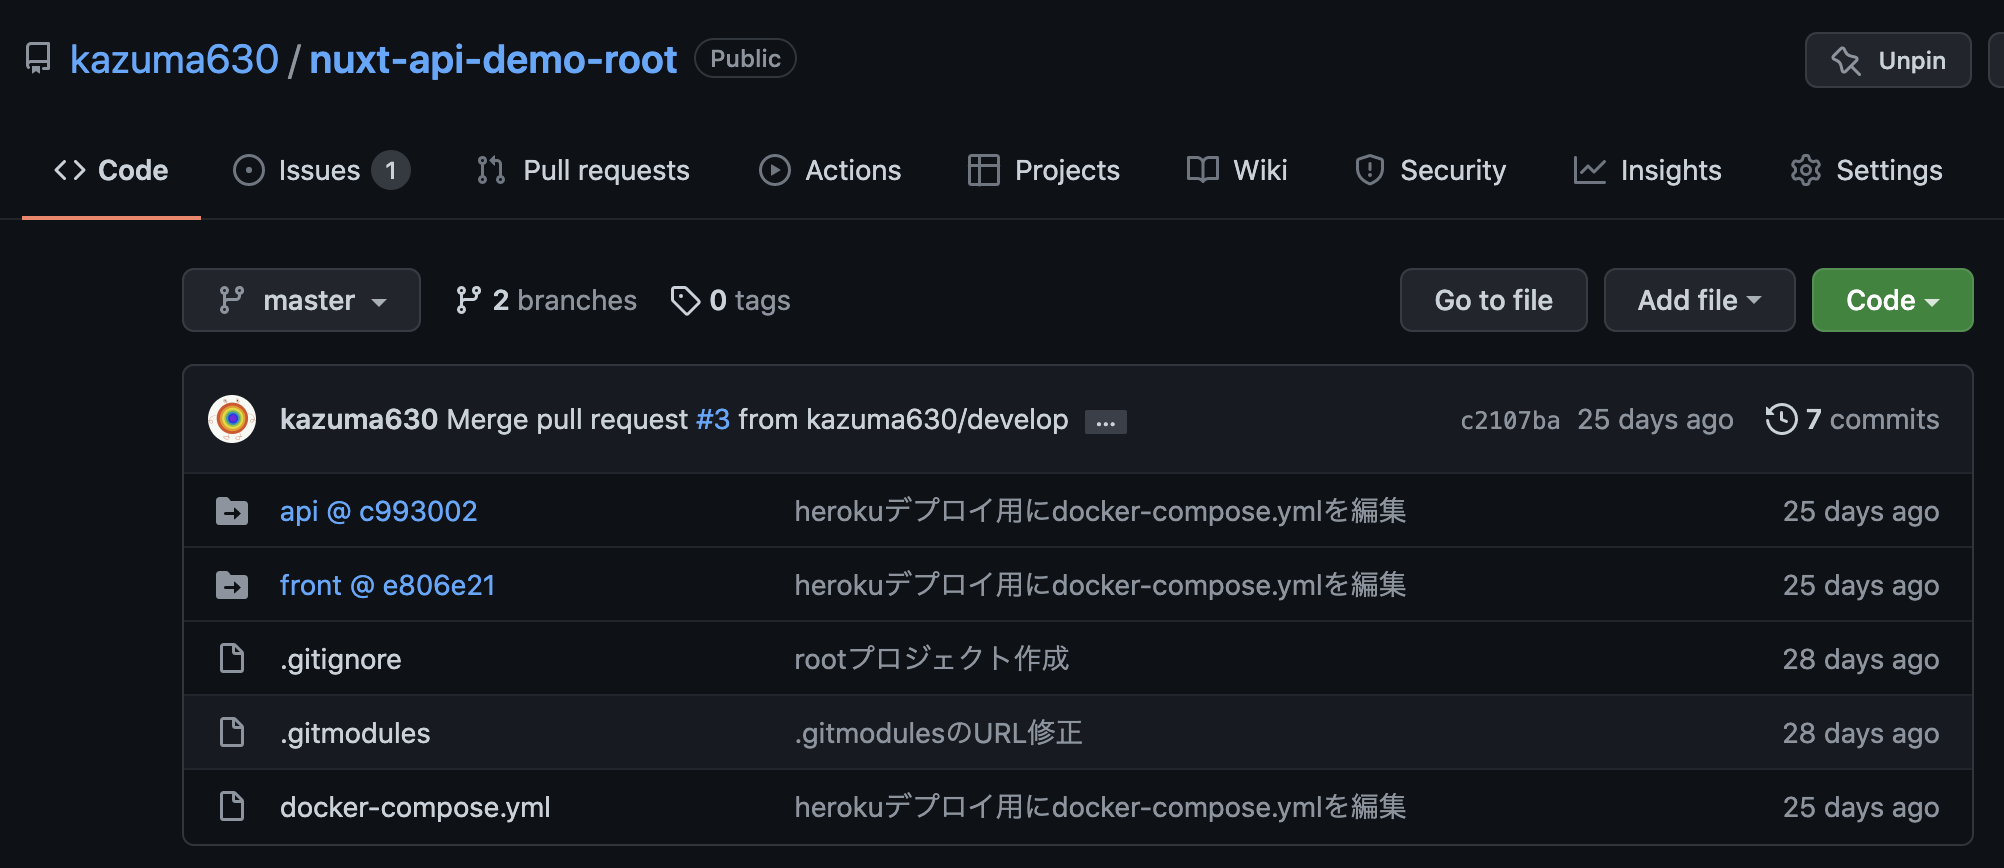The height and width of the screenshot is (868, 2004).
Task: Click the Security shield icon
Action: click(x=1370, y=170)
